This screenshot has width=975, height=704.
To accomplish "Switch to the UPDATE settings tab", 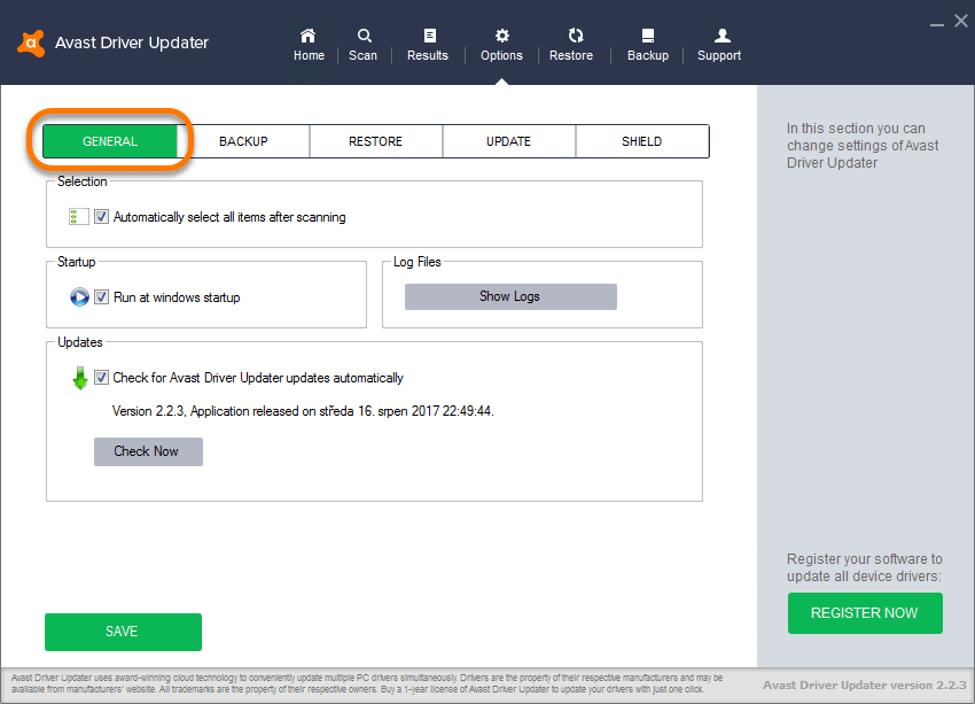I will click(508, 141).
